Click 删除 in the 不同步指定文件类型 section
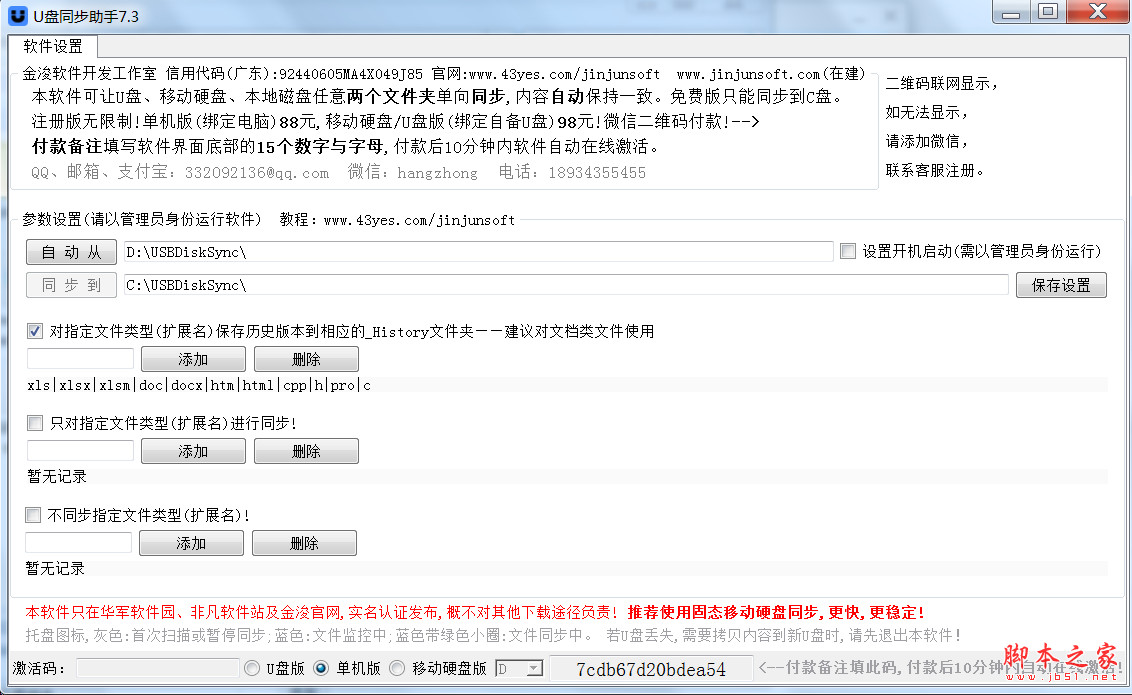Viewport: 1132px width, 695px height. tap(305, 542)
